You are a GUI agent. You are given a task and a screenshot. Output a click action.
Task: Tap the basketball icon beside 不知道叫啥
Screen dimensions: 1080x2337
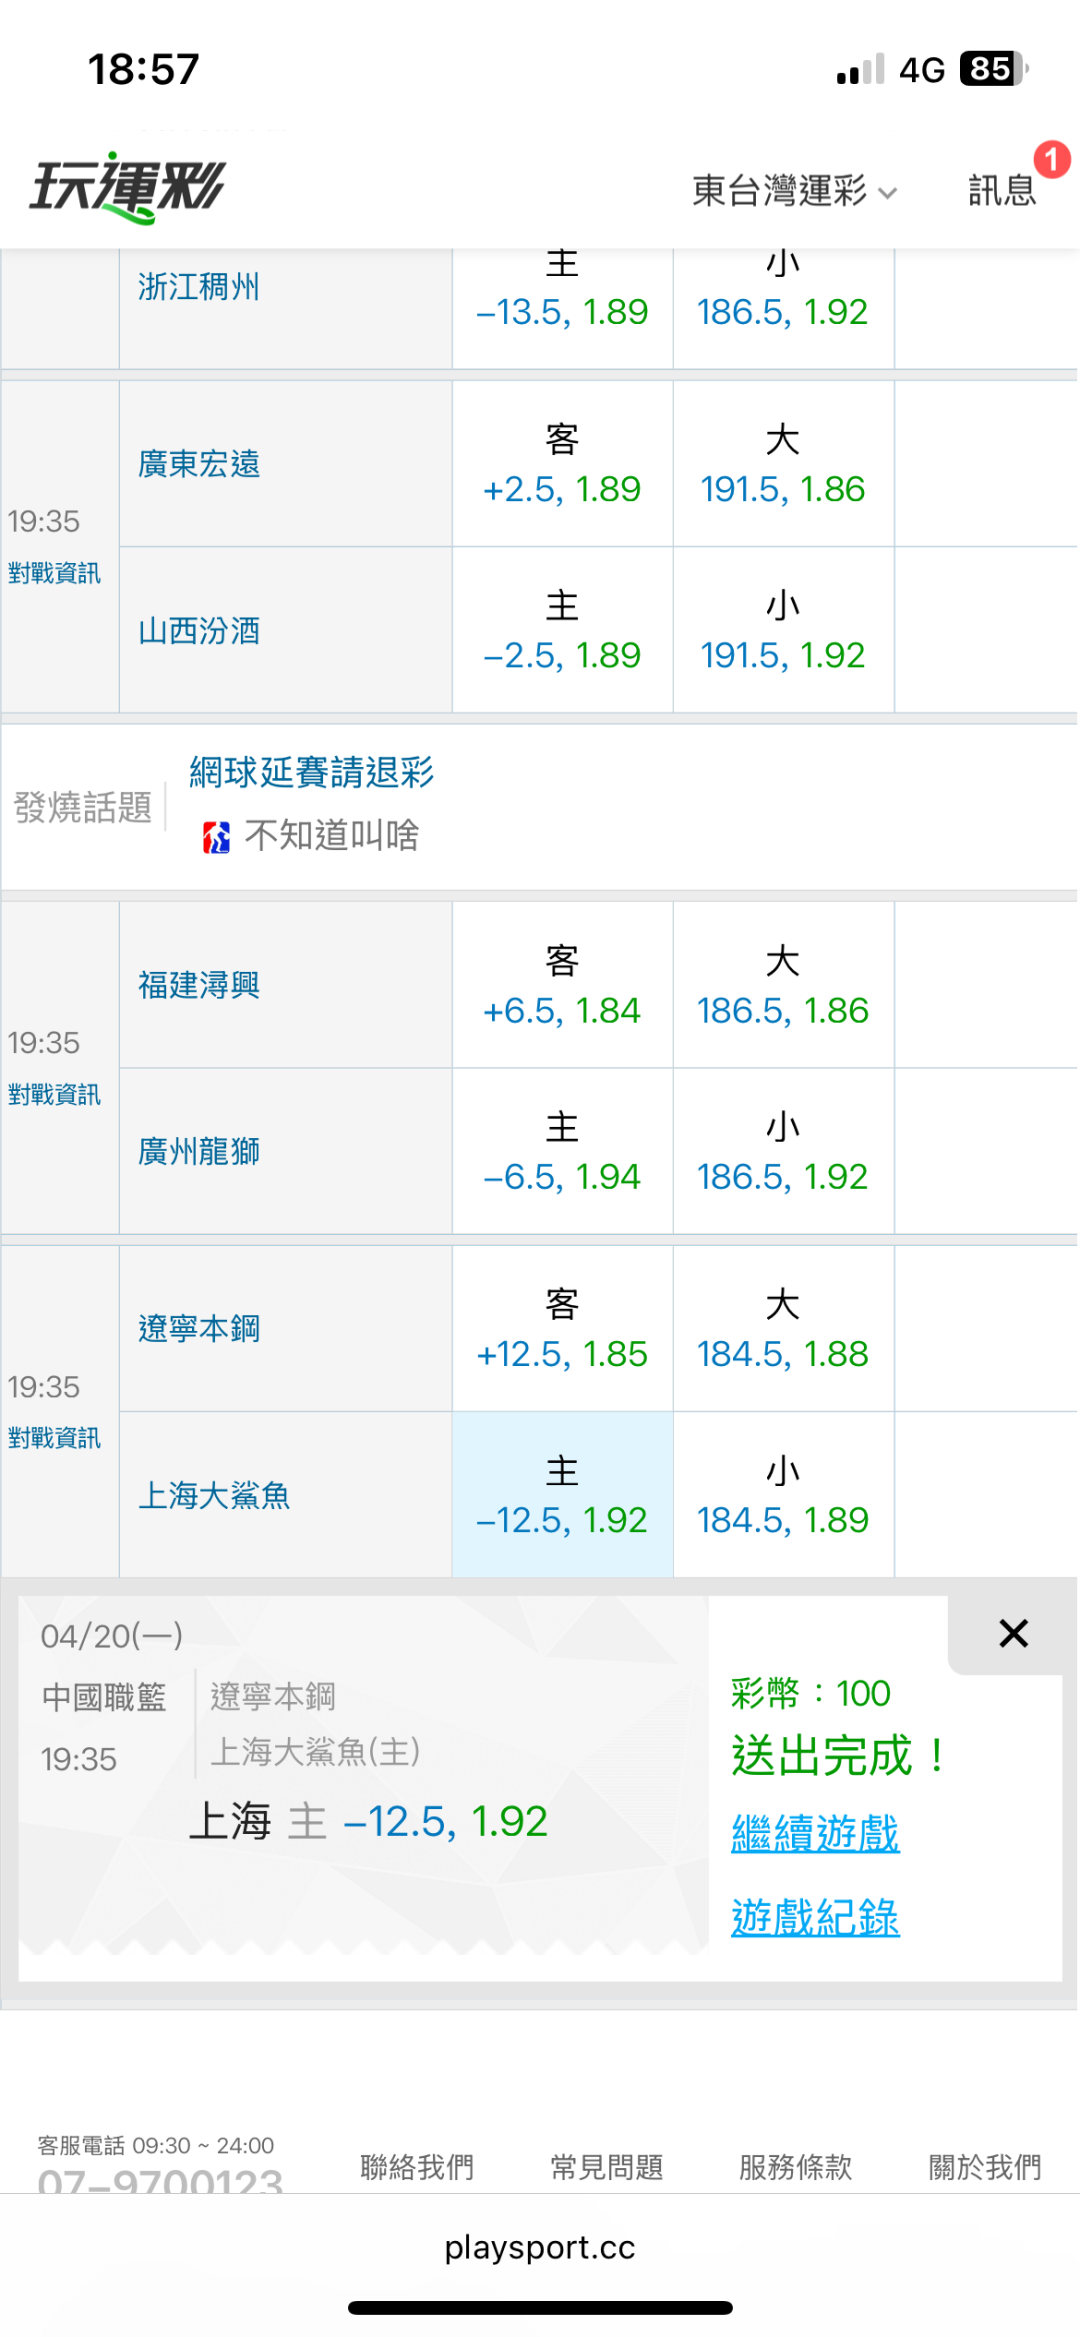pyautogui.click(x=216, y=837)
